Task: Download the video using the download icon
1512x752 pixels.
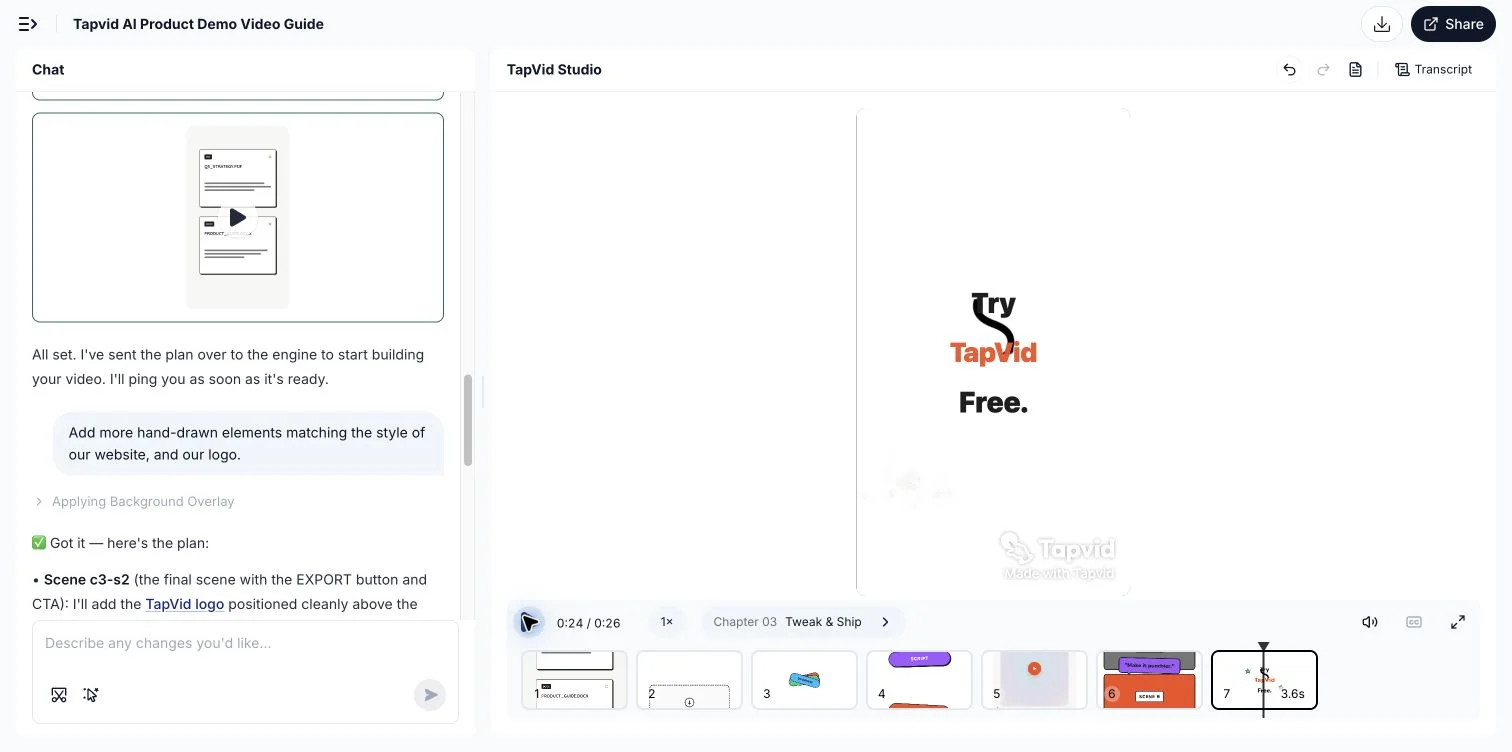Action: pos(1382,24)
